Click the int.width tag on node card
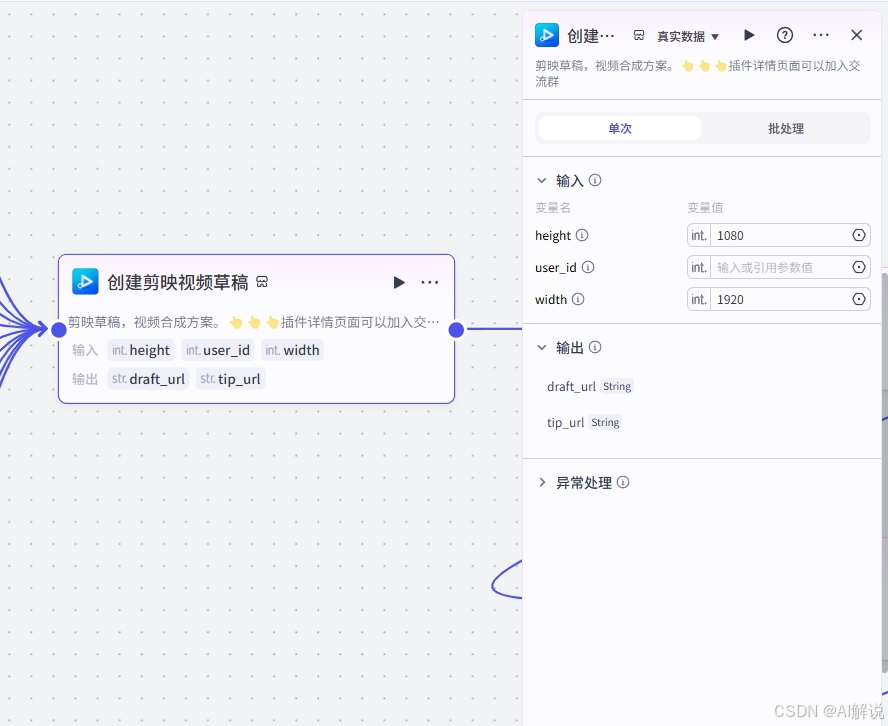The width and height of the screenshot is (888, 726). click(292, 350)
